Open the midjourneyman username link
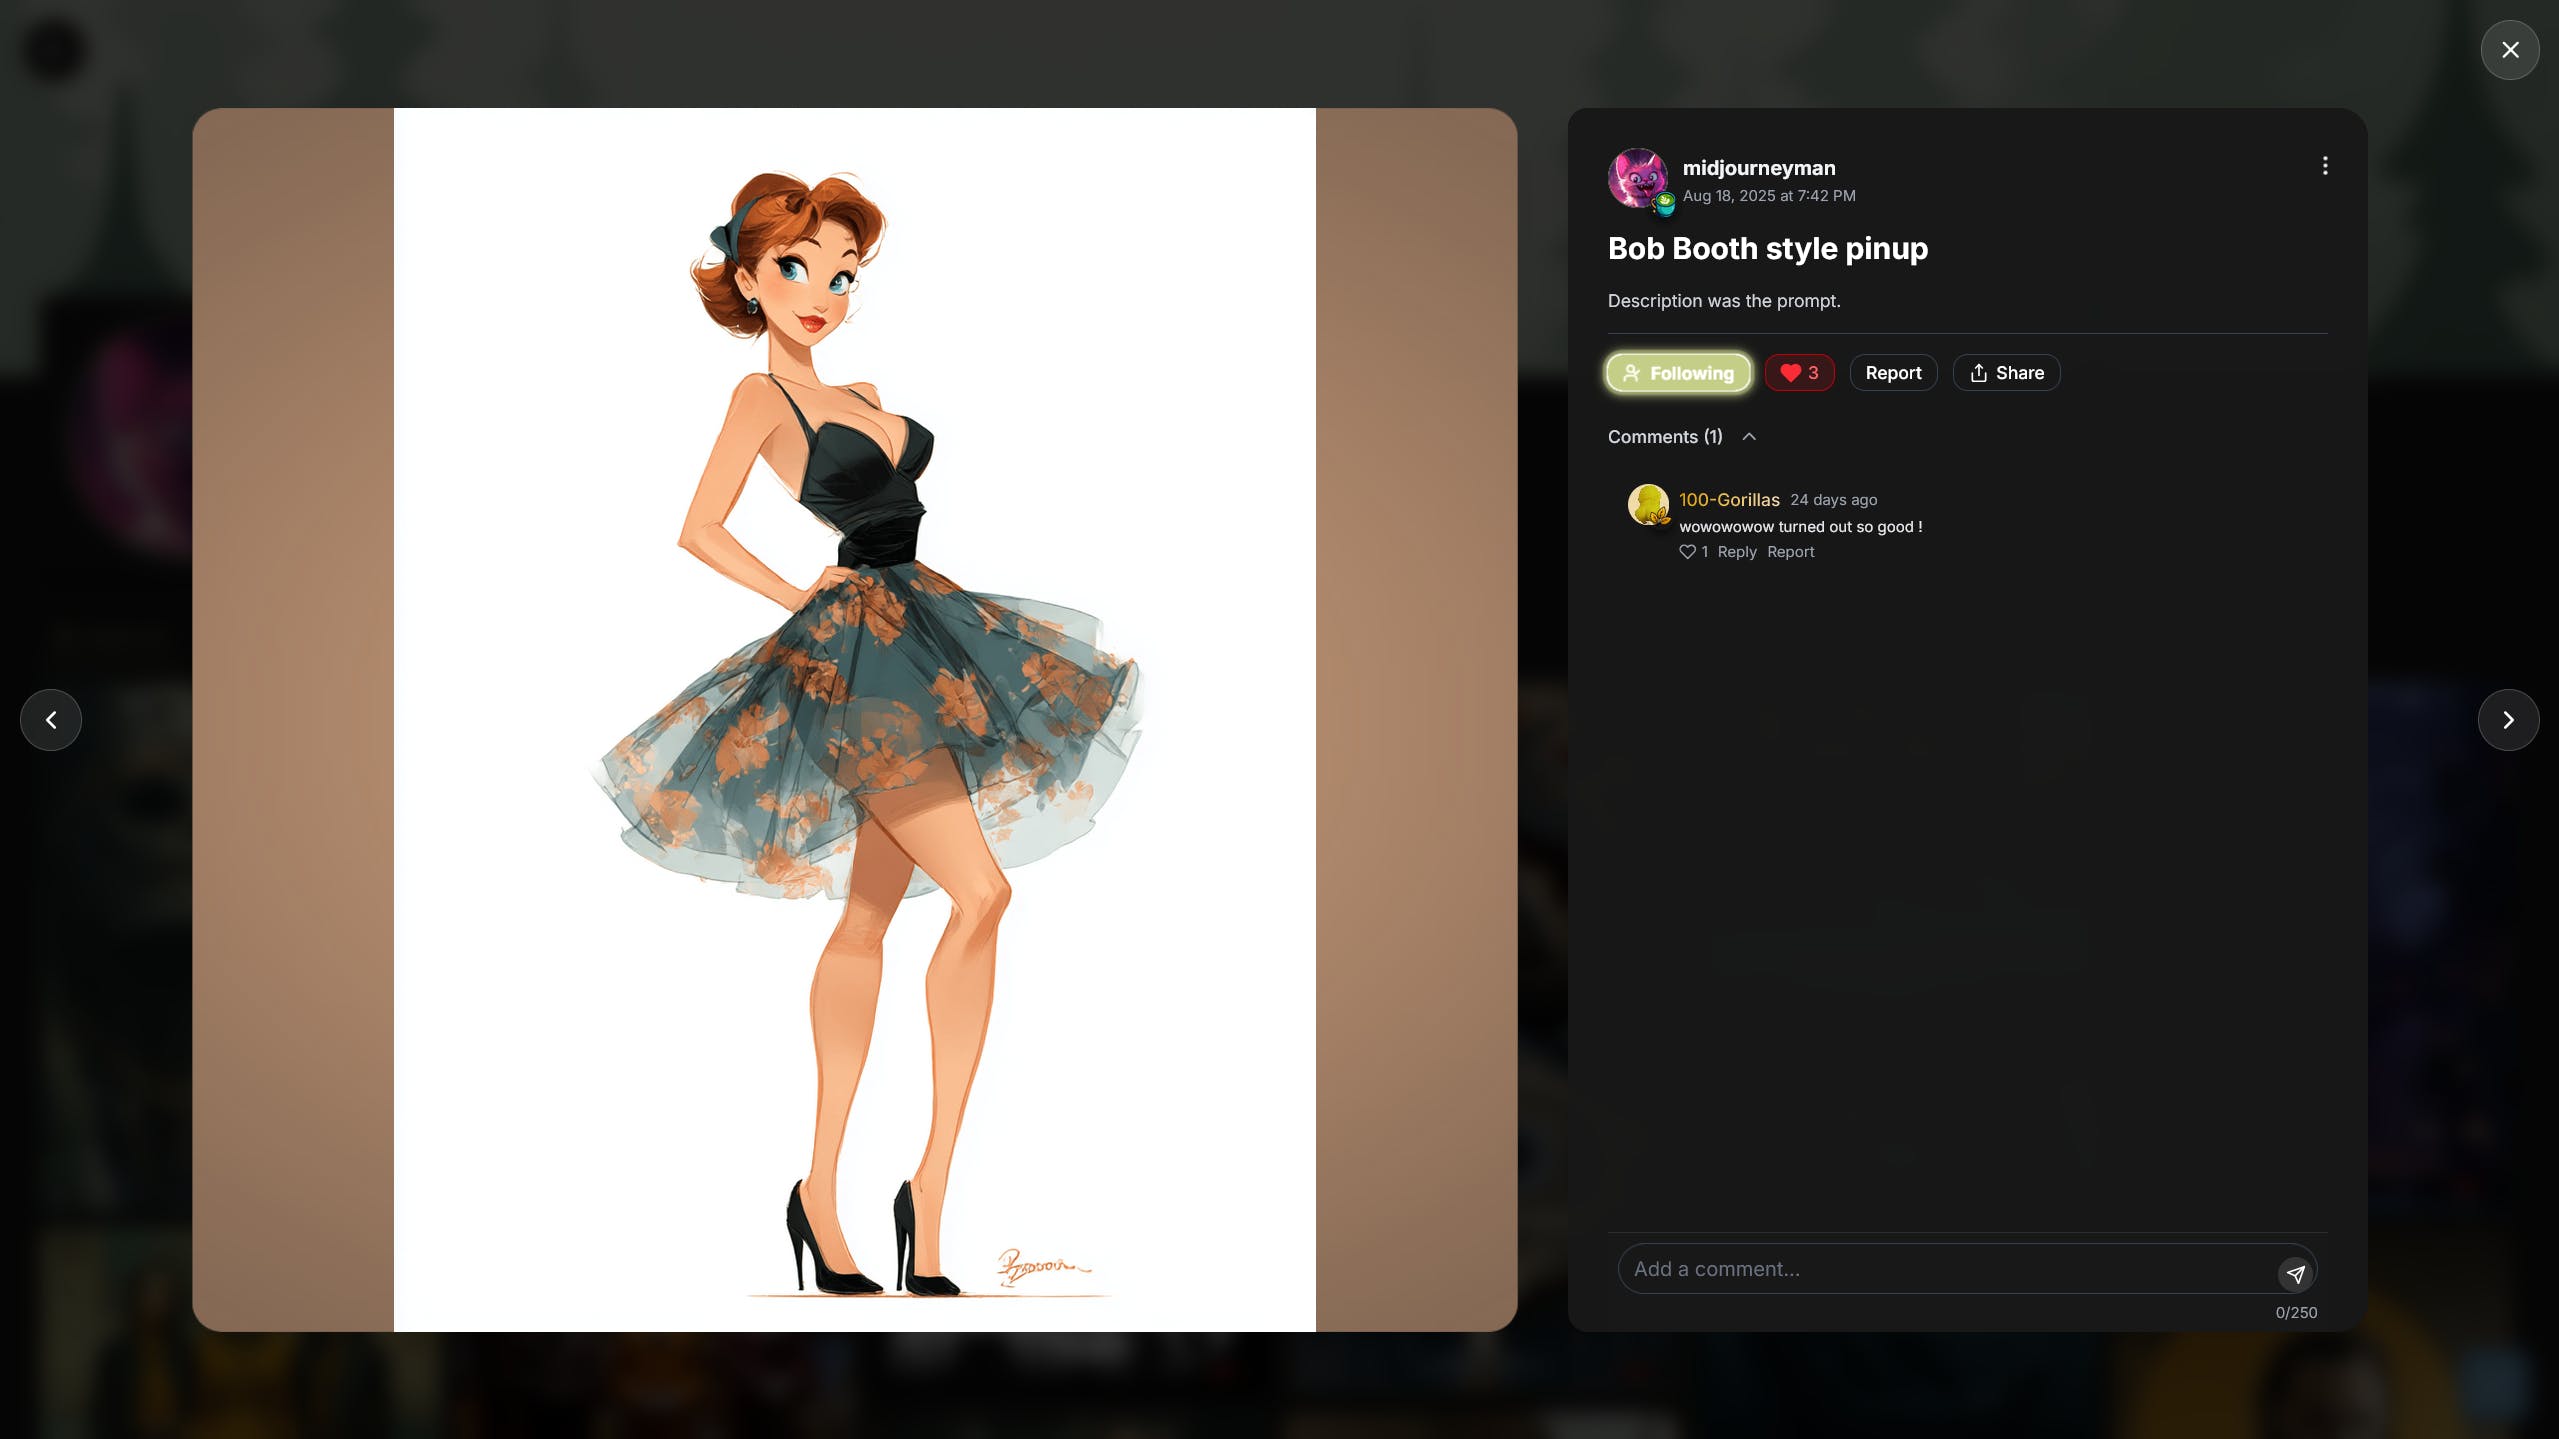This screenshot has width=2559, height=1439. tap(1758, 168)
